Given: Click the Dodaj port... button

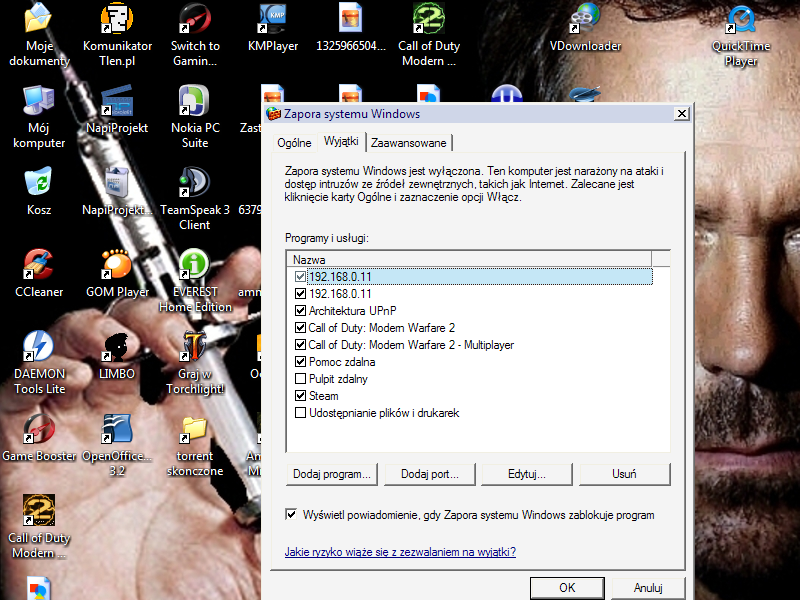Looking at the screenshot, I should 430,474.
